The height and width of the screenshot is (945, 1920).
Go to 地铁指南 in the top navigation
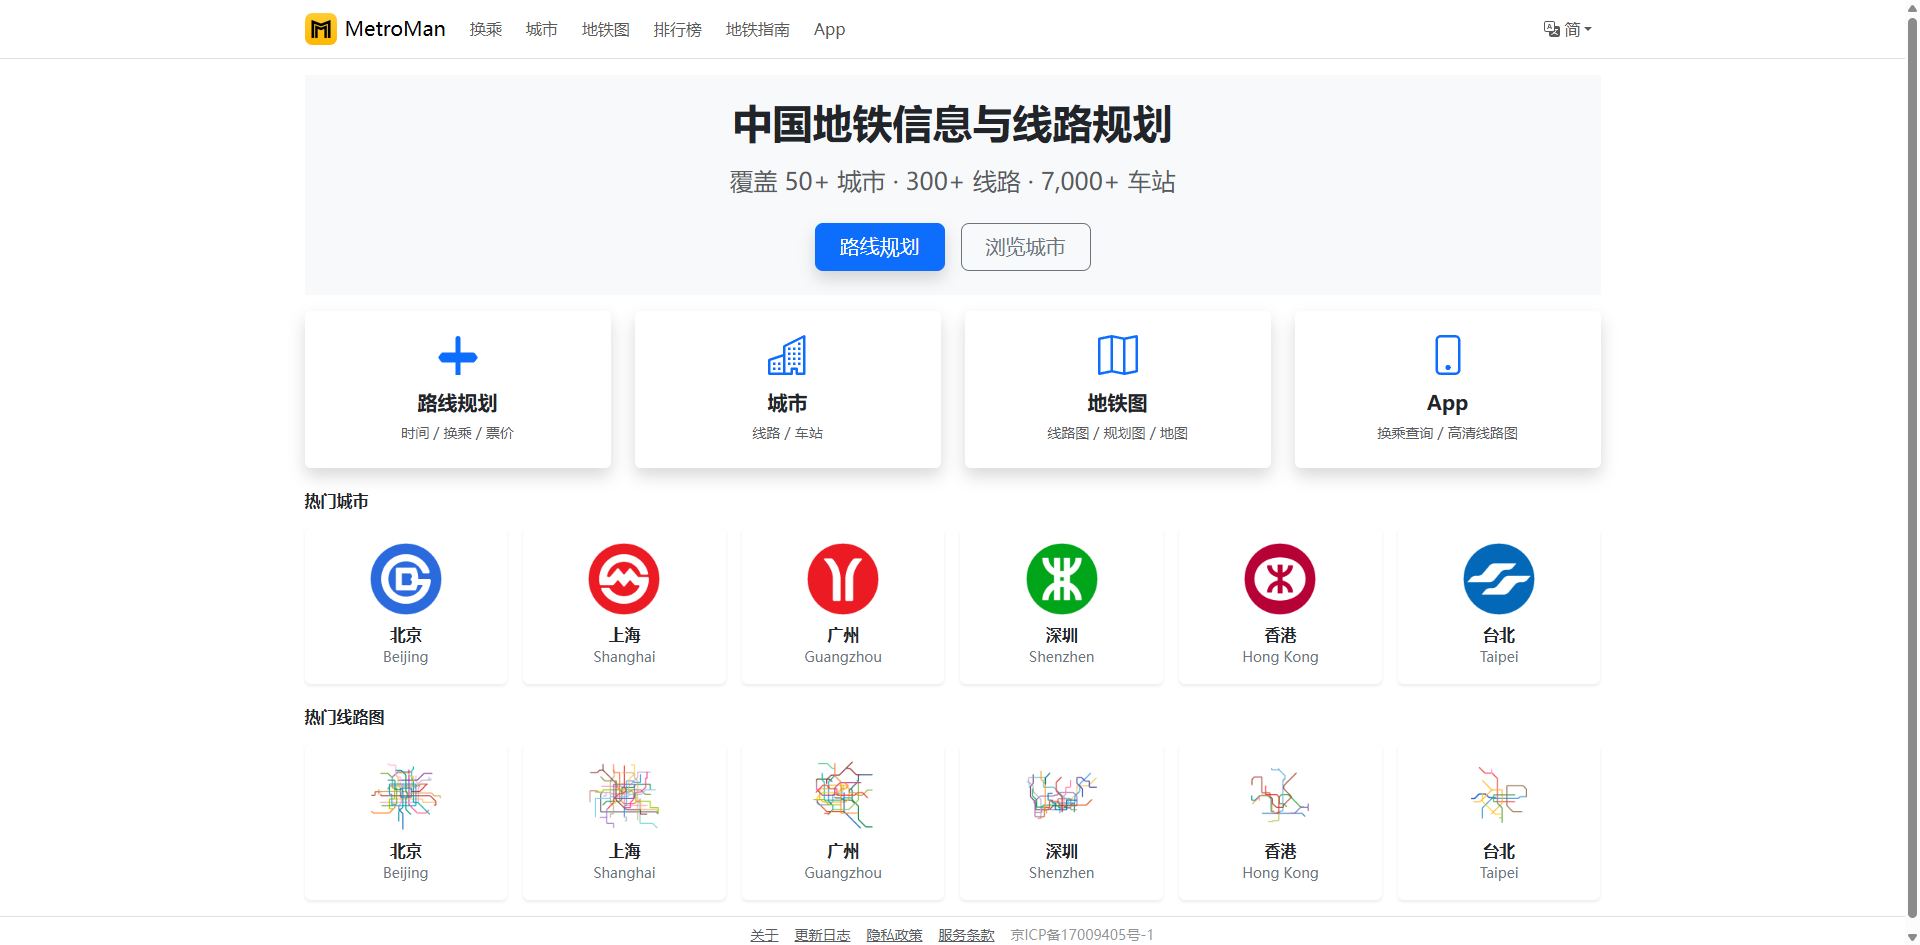(757, 30)
